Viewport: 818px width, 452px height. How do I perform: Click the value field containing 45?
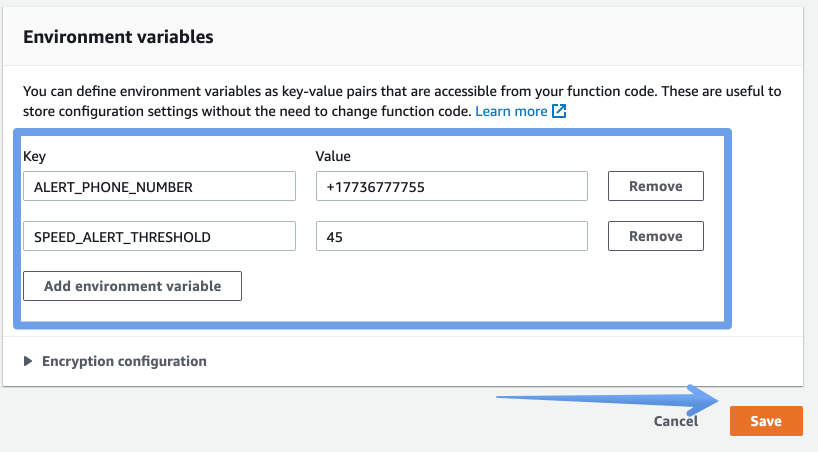pyautogui.click(x=452, y=236)
